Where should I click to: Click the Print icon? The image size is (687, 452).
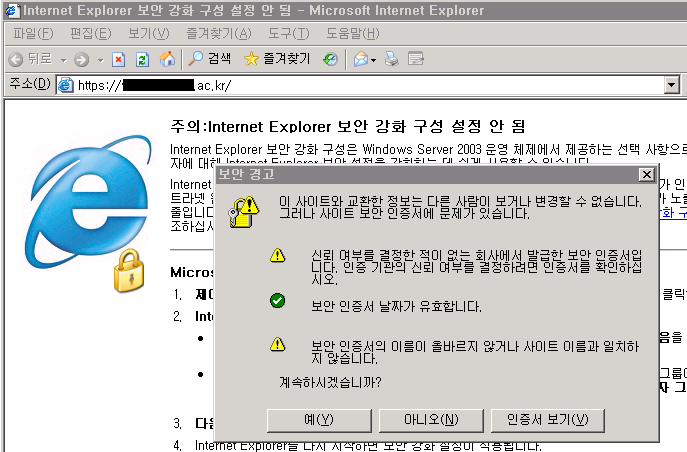click(x=392, y=59)
